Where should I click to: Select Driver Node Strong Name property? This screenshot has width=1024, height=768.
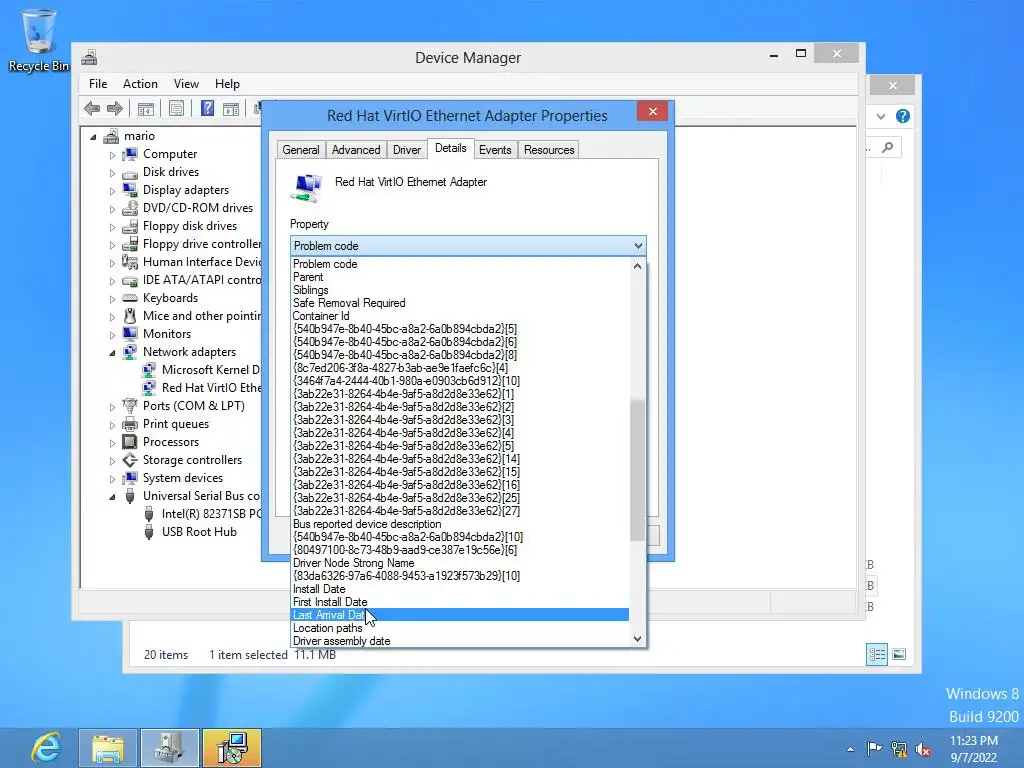tap(460, 562)
